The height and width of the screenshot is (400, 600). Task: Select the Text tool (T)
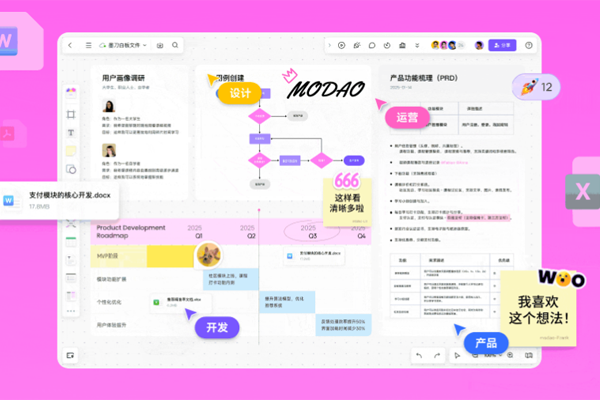[71, 133]
